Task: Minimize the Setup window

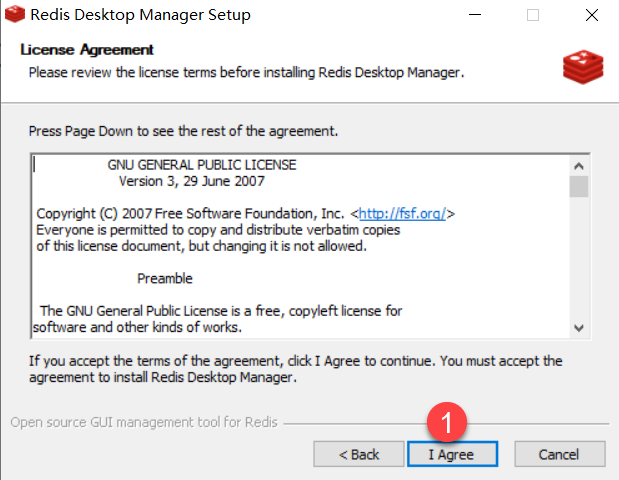Action: (x=475, y=15)
